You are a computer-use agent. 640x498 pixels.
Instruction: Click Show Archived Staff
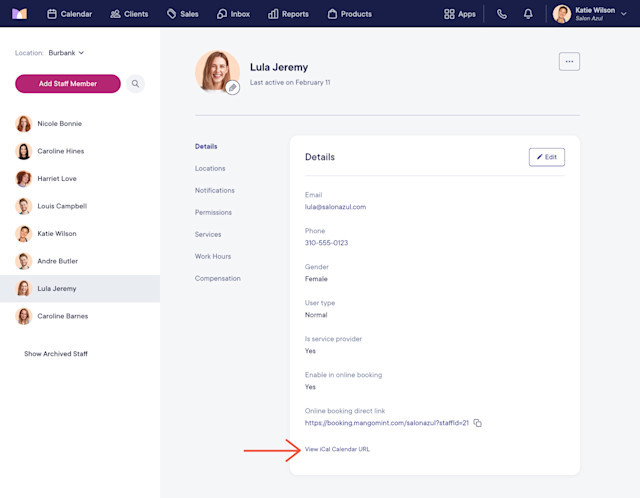[56, 353]
